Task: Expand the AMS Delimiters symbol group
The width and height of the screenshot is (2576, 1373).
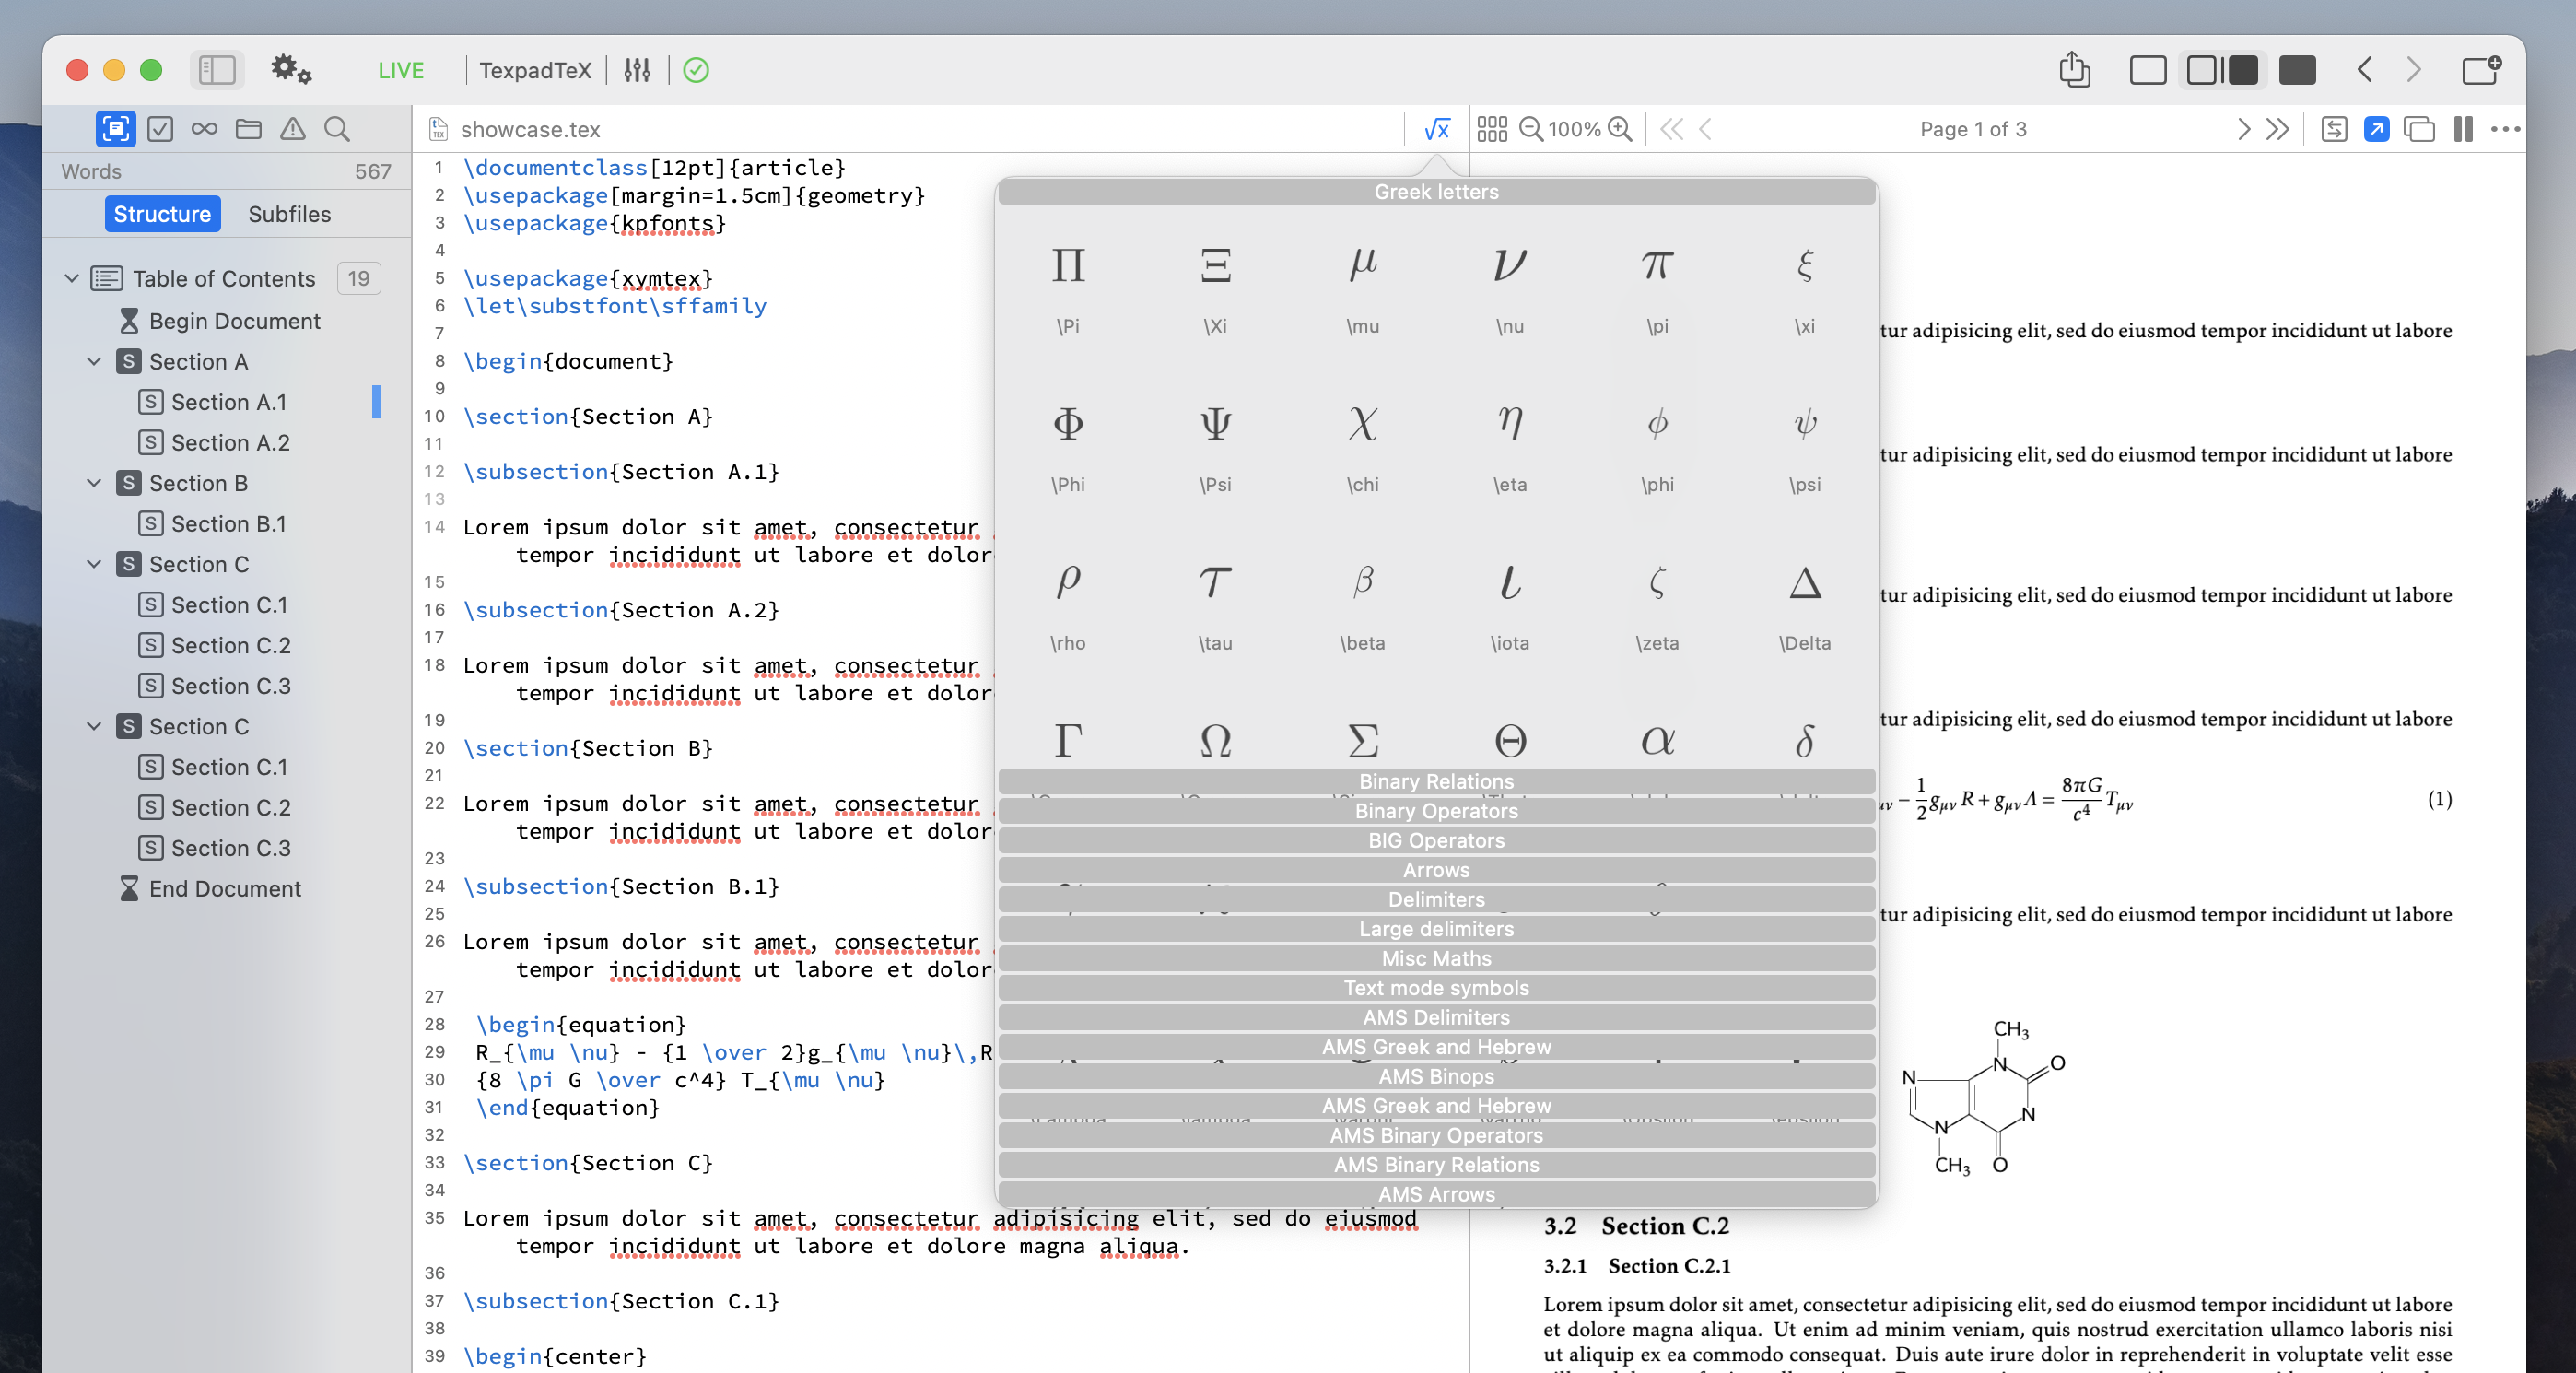Action: pyautogui.click(x=1436, y=1017)
